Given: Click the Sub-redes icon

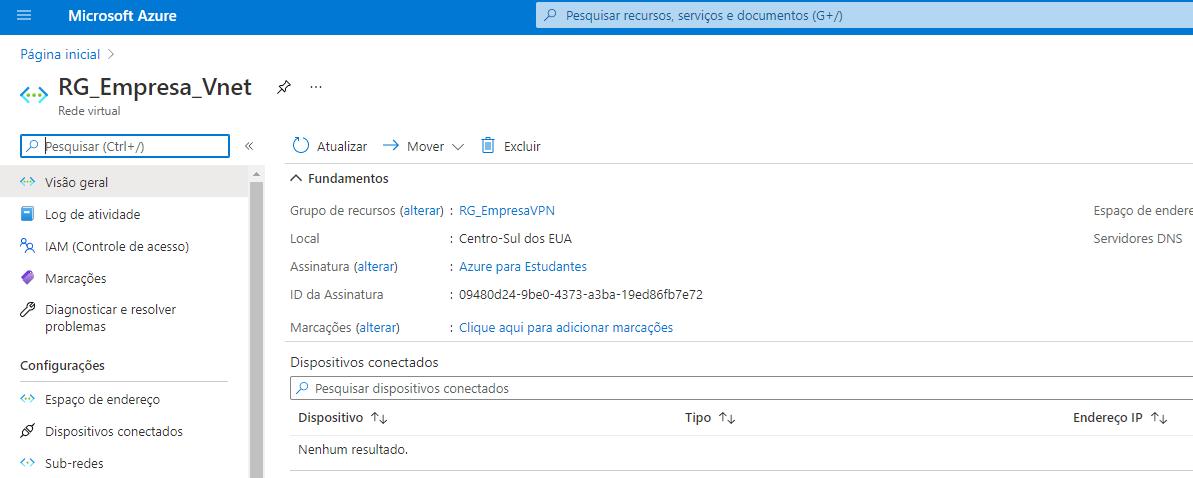Looking at the screenshot, I should [x=28, y=463].
